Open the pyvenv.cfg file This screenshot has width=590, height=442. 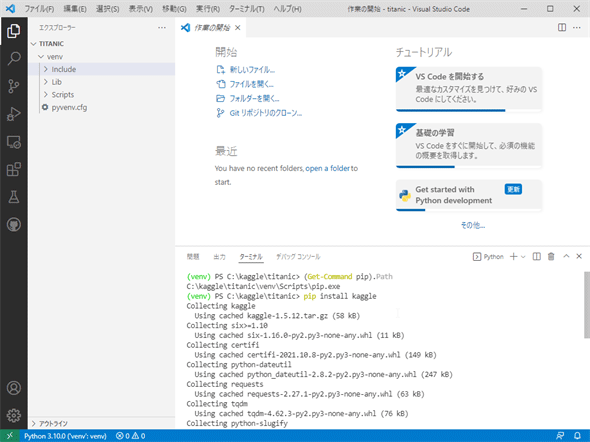click(x=102, y=107)
